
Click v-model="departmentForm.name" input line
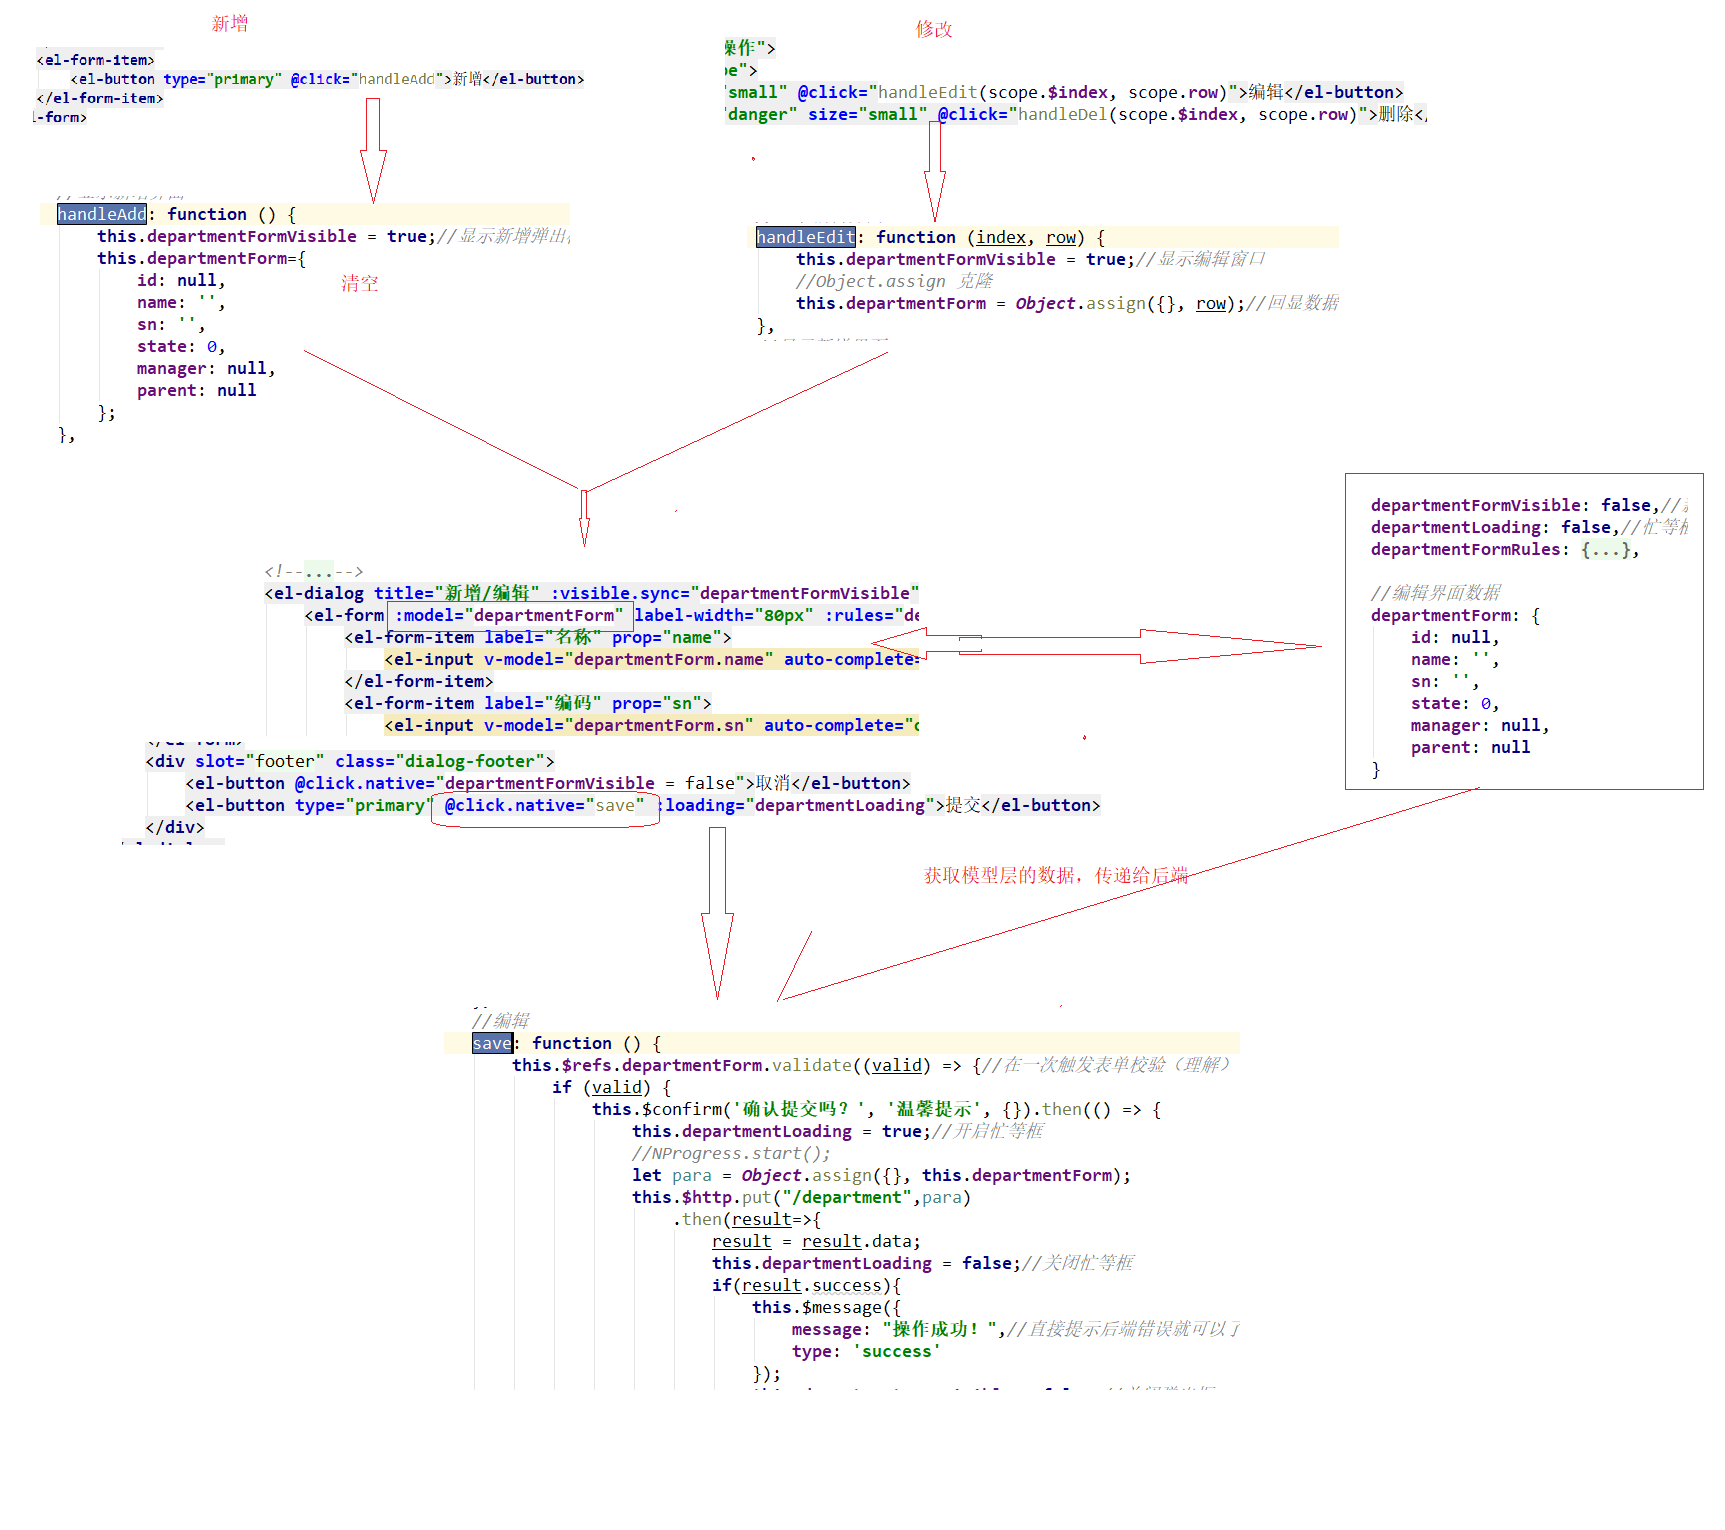652,659
